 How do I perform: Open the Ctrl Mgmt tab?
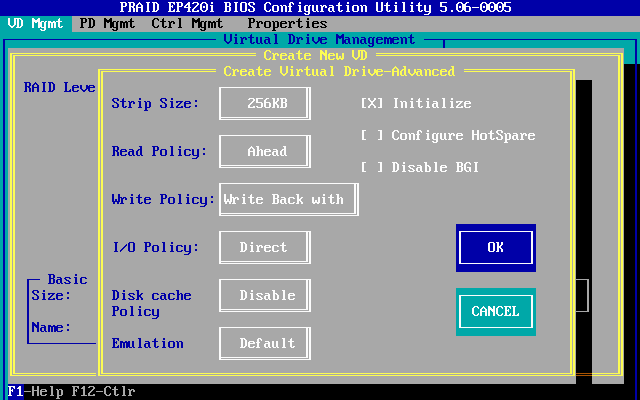click(187, 24)
